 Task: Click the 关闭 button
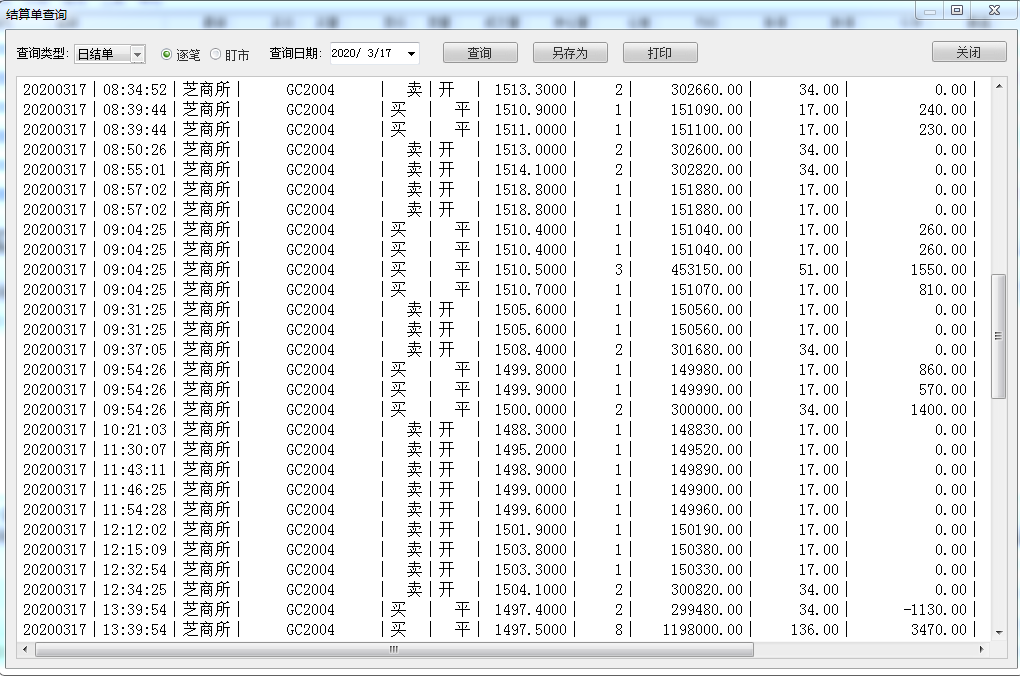pyautogui.click(x=969, y=52)
